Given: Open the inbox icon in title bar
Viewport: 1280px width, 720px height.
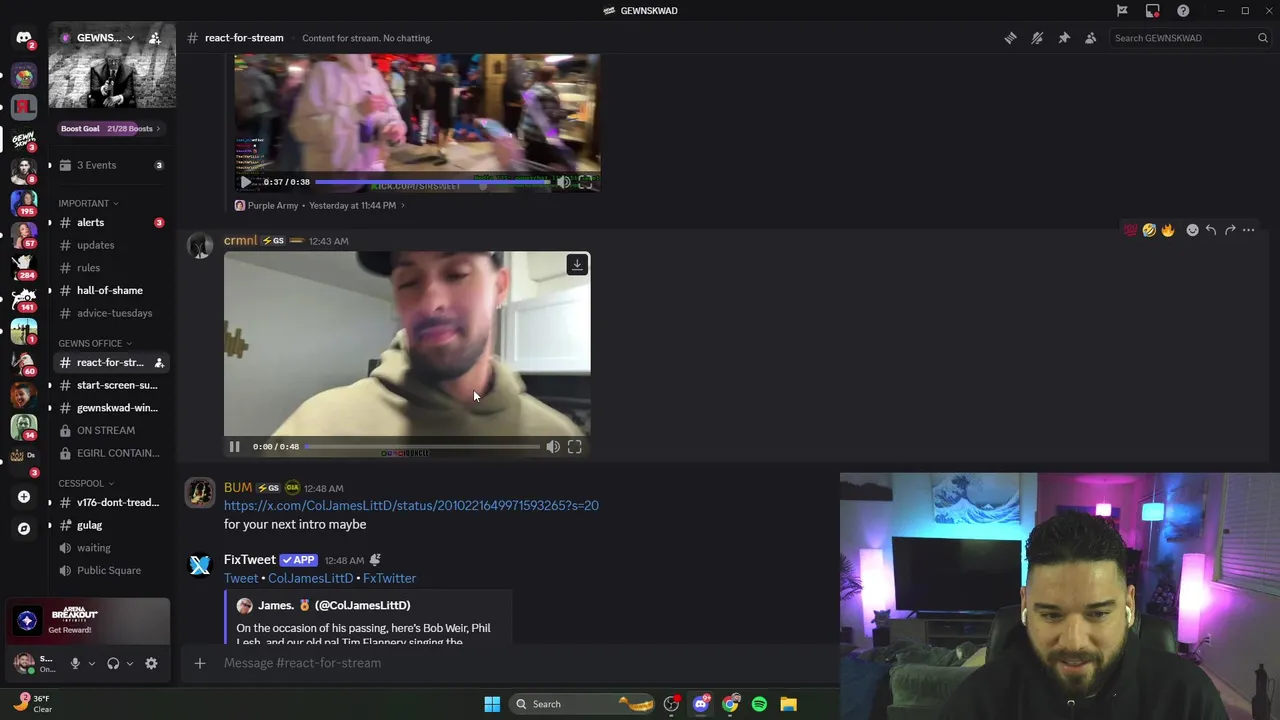Looking at the screenshot, I should point(1153,11).
